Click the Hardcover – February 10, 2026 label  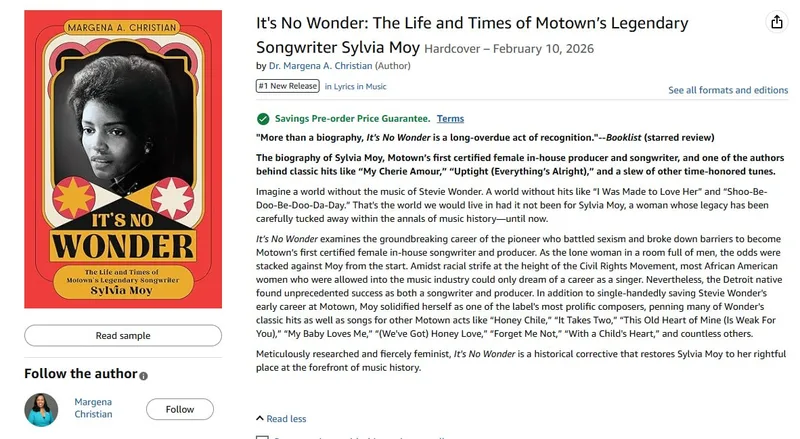509,48
